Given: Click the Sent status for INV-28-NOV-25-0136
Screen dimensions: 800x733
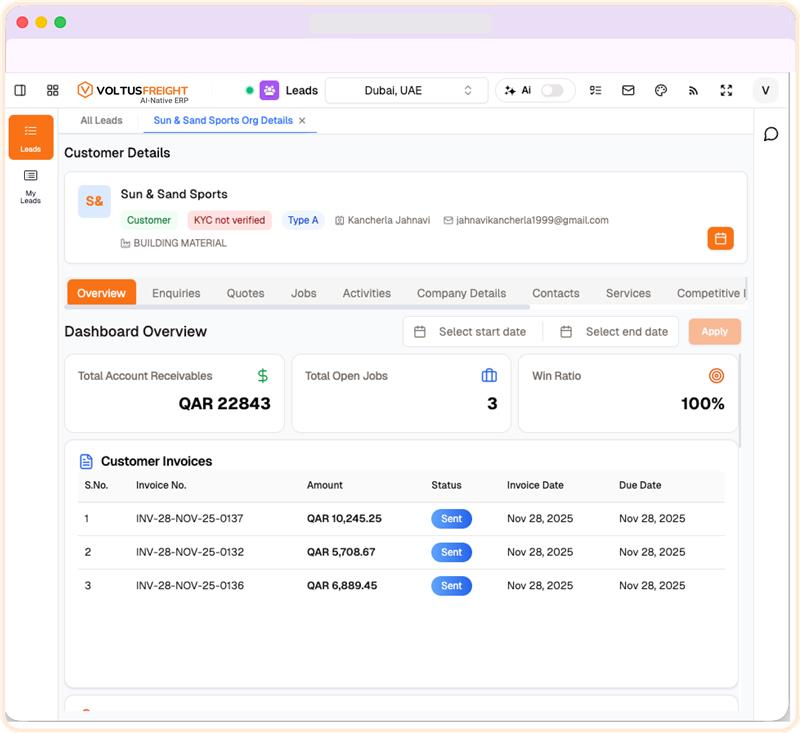Looking at the screenshot, I should [452, 586].
